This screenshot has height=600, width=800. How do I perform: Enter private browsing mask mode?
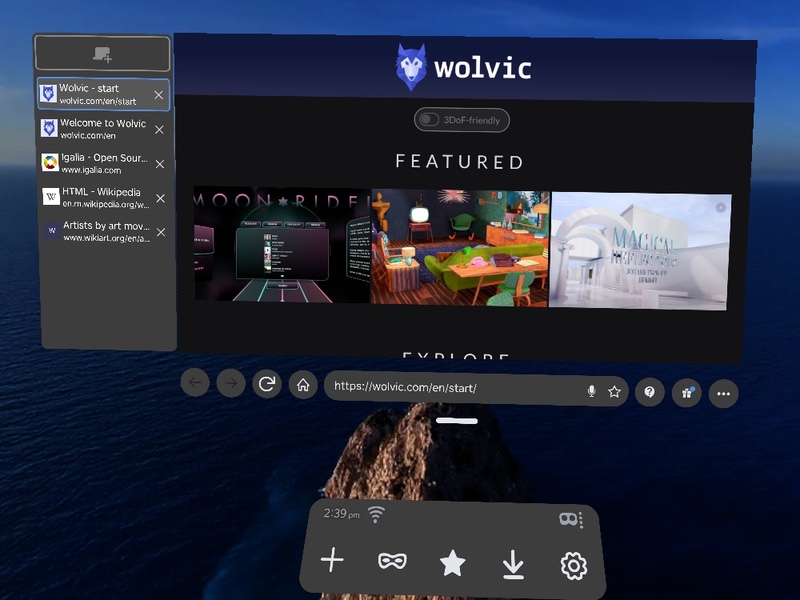point(392,562)
